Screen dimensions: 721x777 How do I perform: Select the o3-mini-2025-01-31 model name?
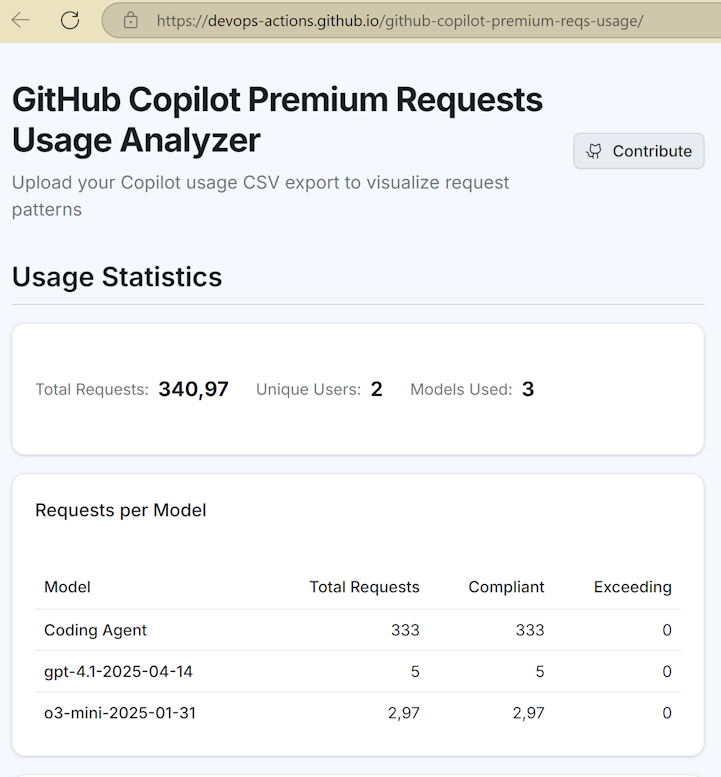tap(119, 713)
